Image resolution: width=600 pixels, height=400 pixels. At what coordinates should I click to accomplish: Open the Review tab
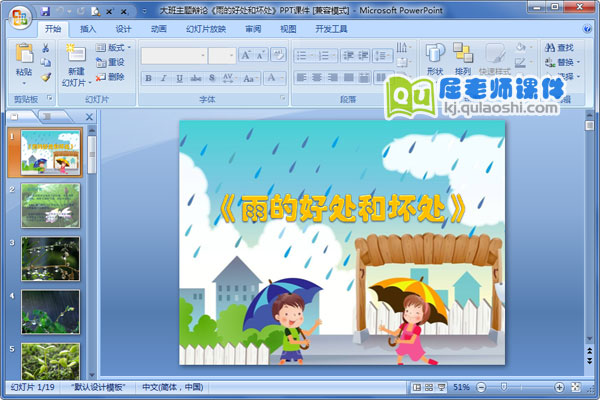pos(253,29)
